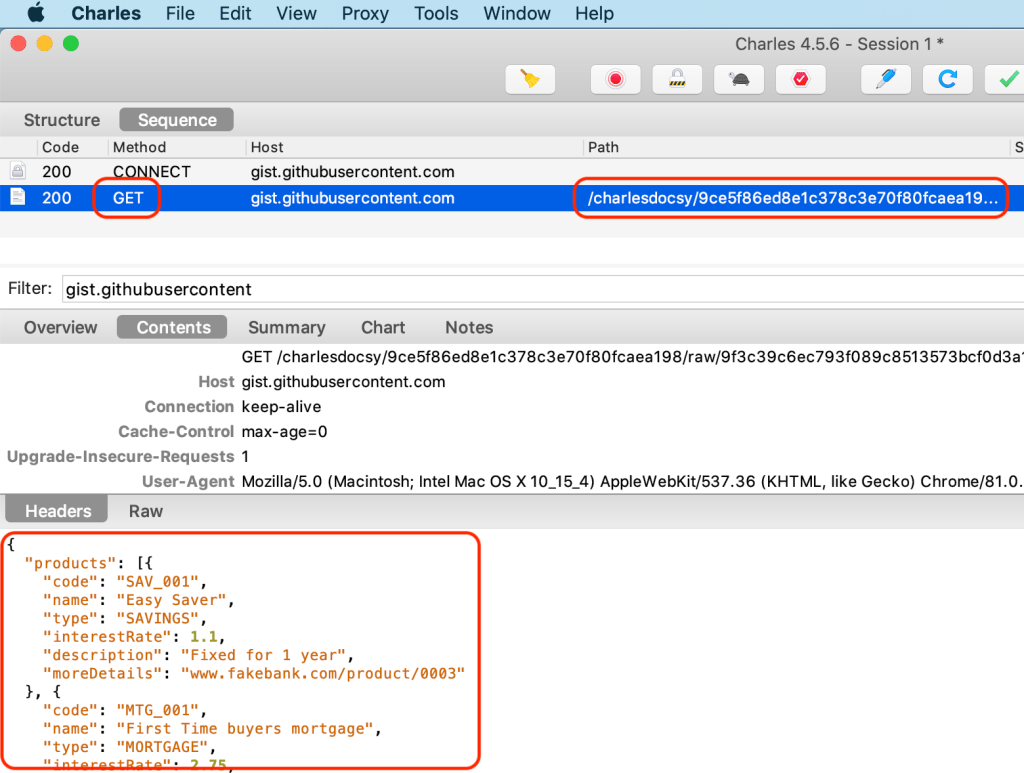Click the Filter text field
The width and height of the screenshot is (1024, 773).
[540, 290]
